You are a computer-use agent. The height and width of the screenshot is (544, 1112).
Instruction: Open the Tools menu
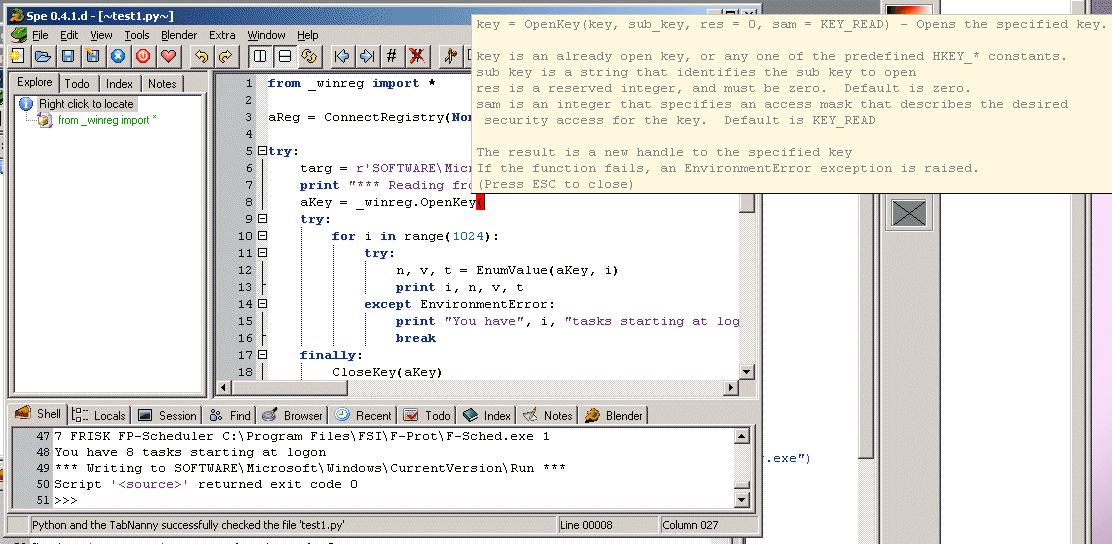pos(137,35)
